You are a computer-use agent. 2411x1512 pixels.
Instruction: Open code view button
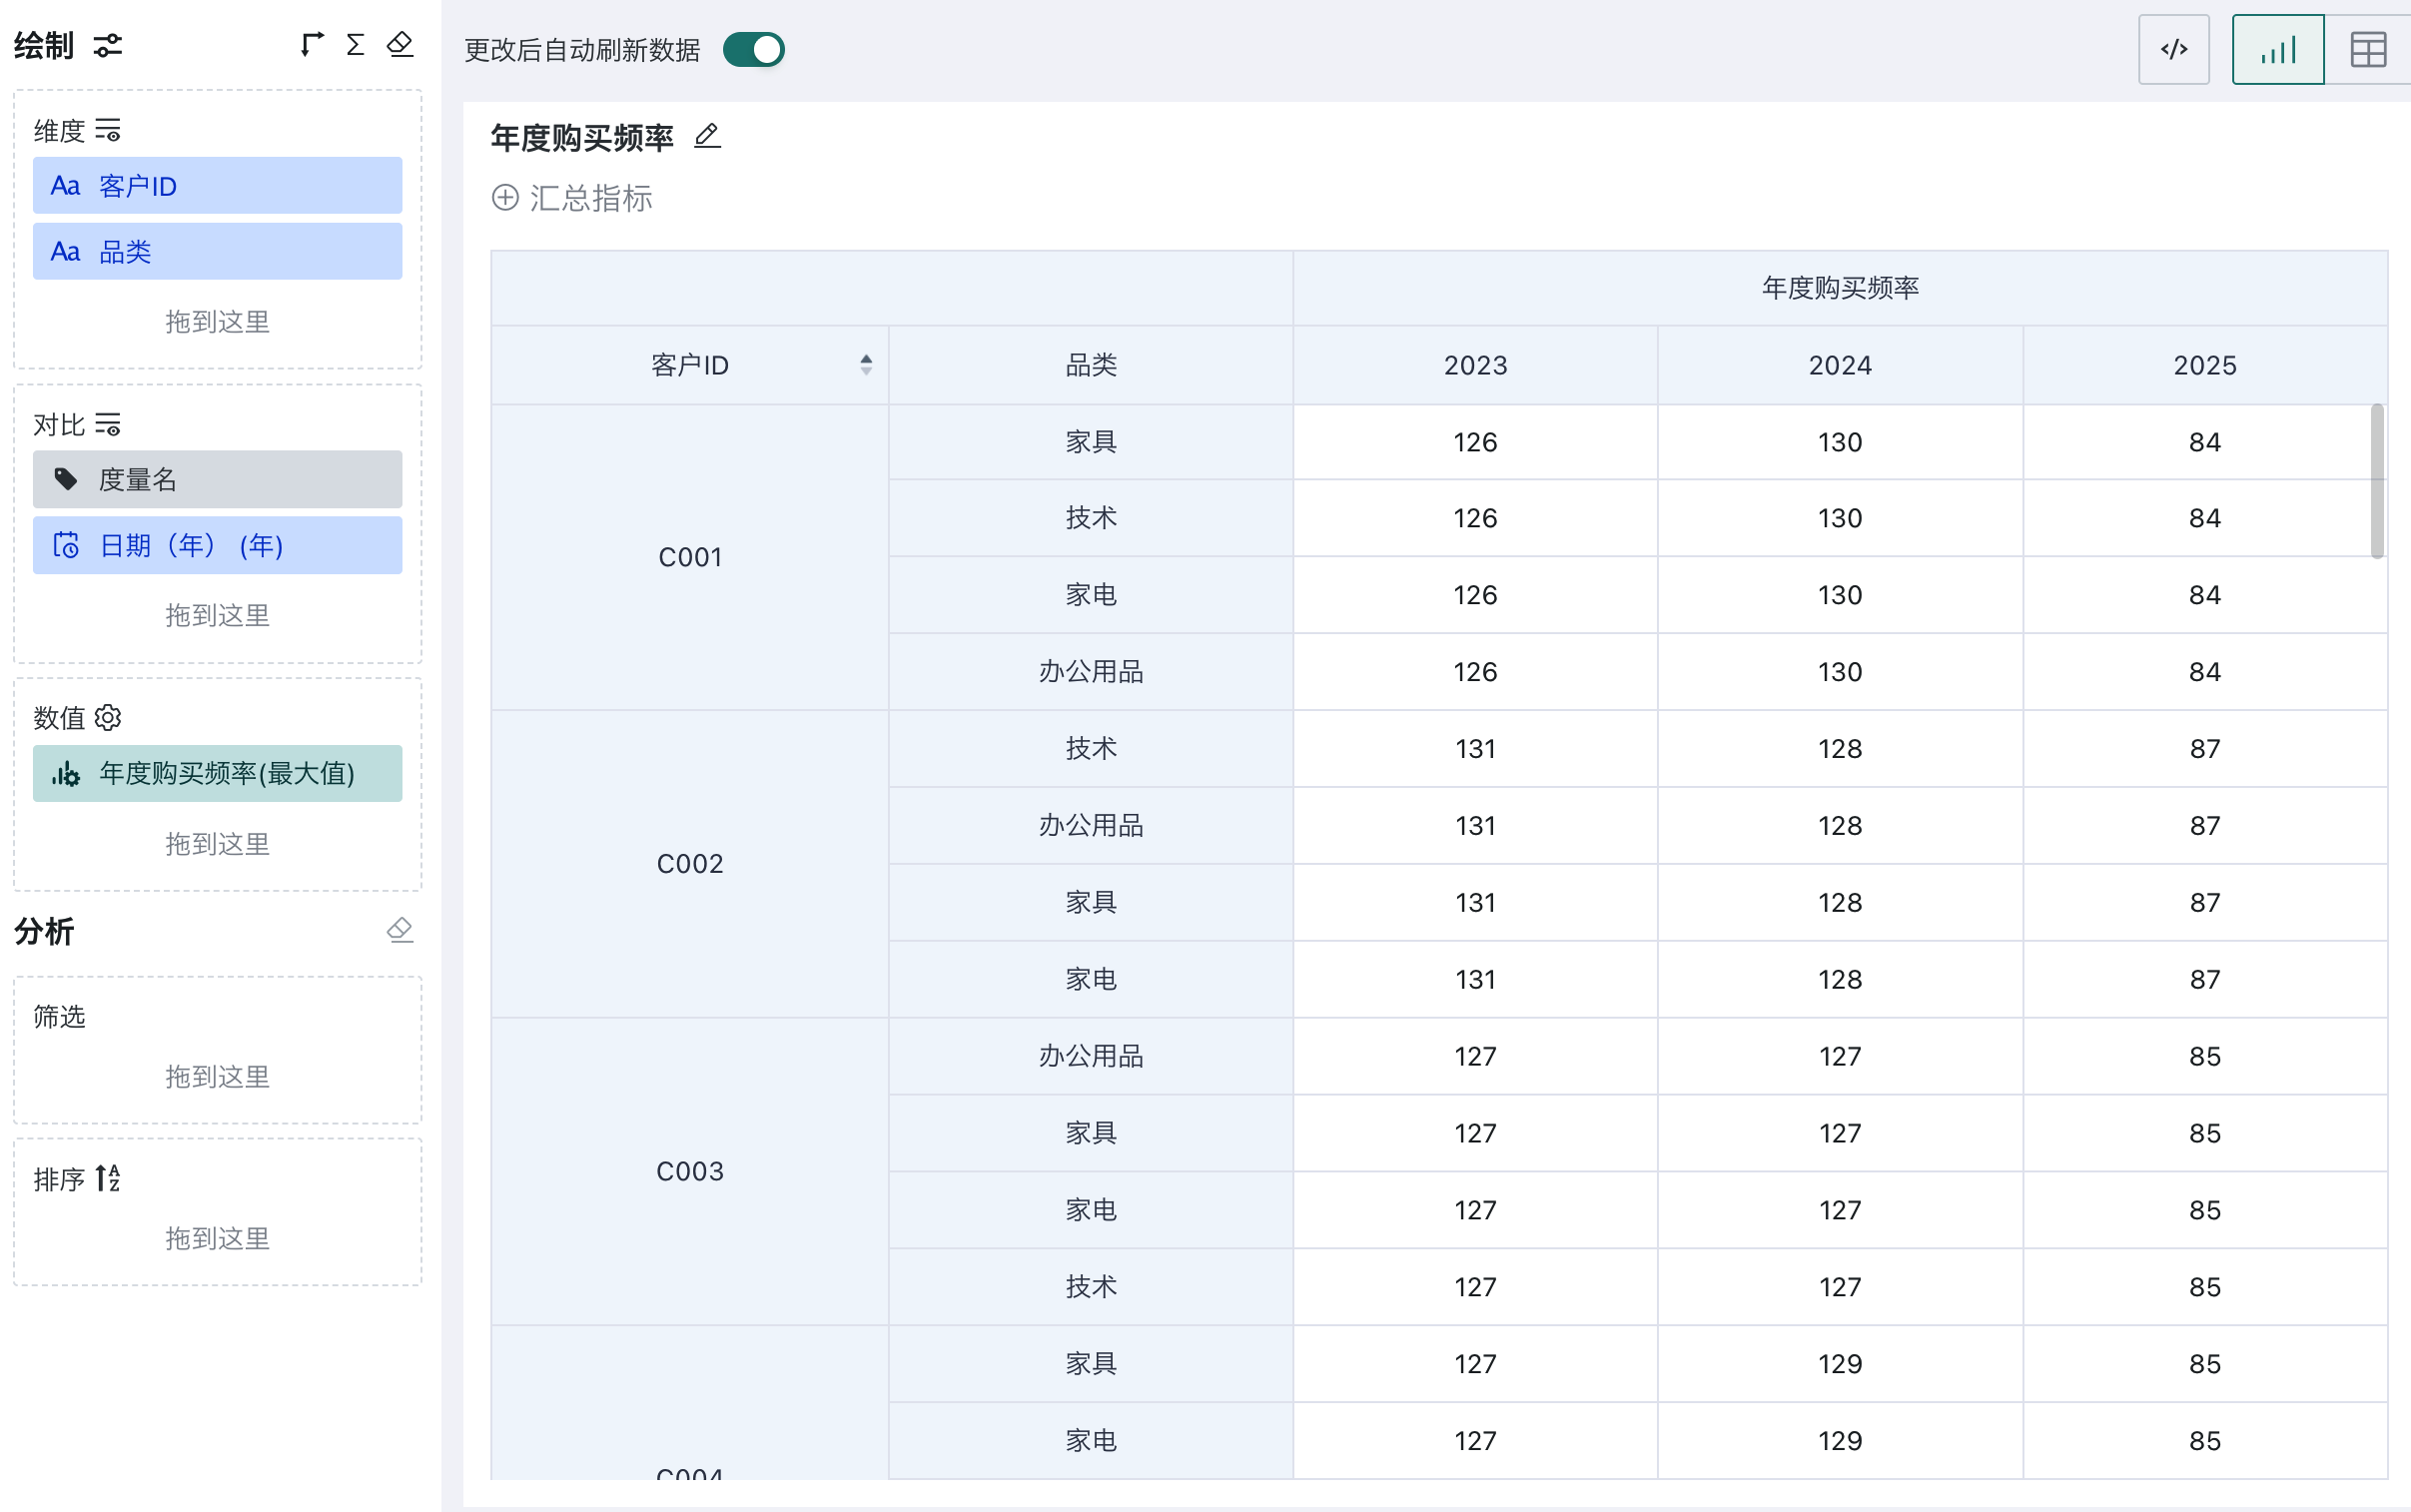[x=2174, y=49]
